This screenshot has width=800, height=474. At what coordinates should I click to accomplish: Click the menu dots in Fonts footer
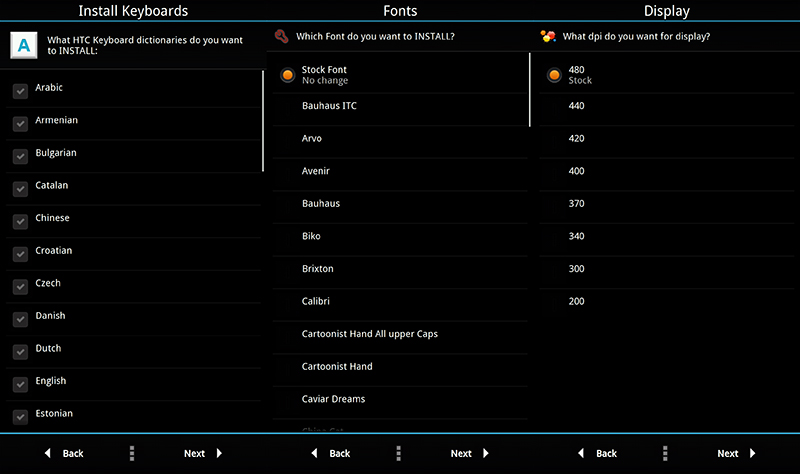click(x=399, y=453)
